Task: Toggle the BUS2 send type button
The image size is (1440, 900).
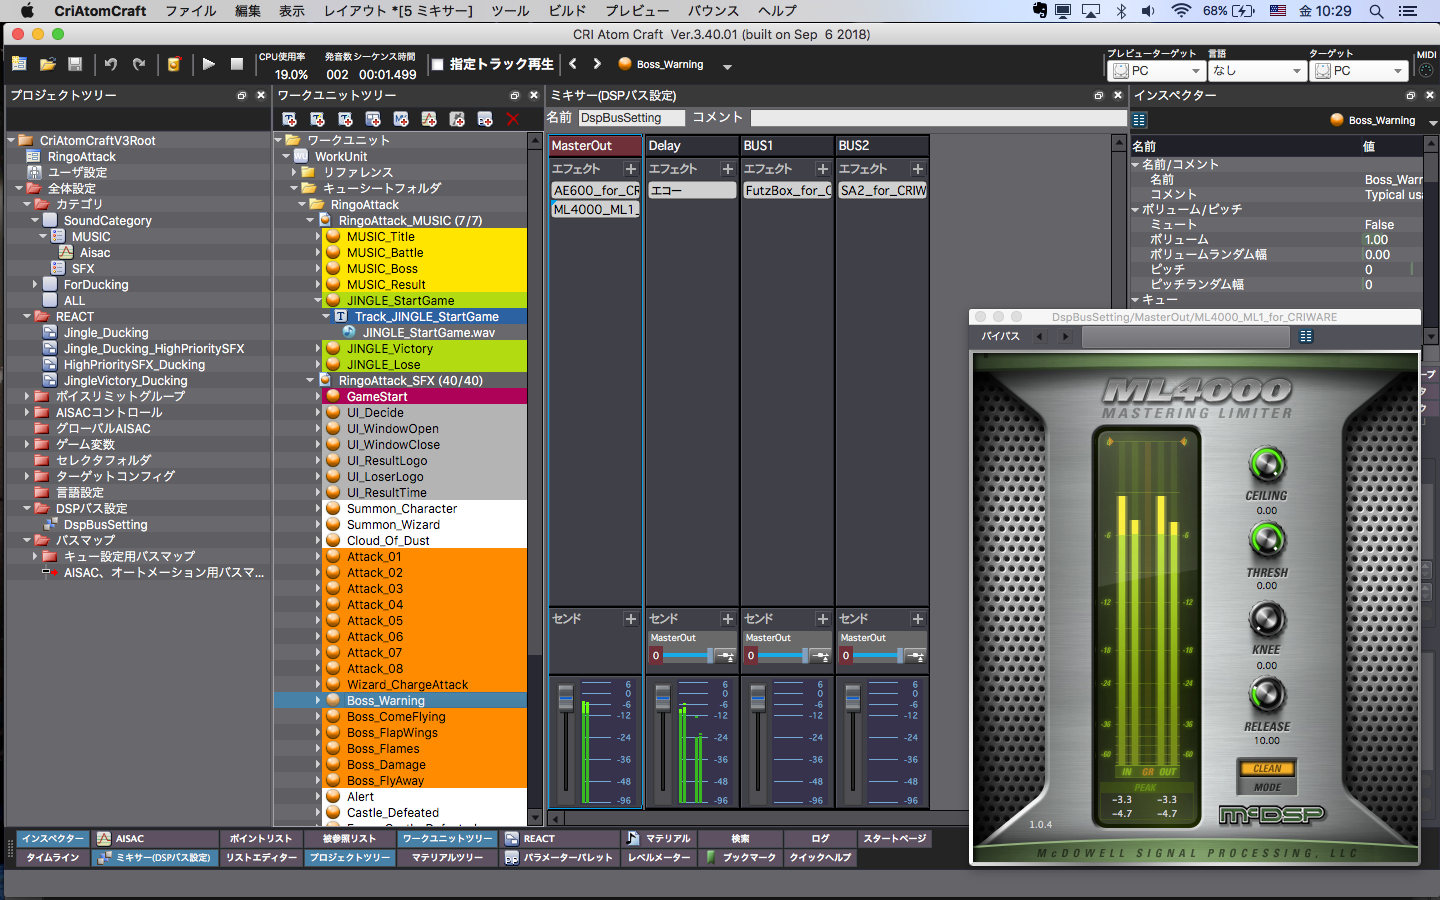Action: (915, 656)
